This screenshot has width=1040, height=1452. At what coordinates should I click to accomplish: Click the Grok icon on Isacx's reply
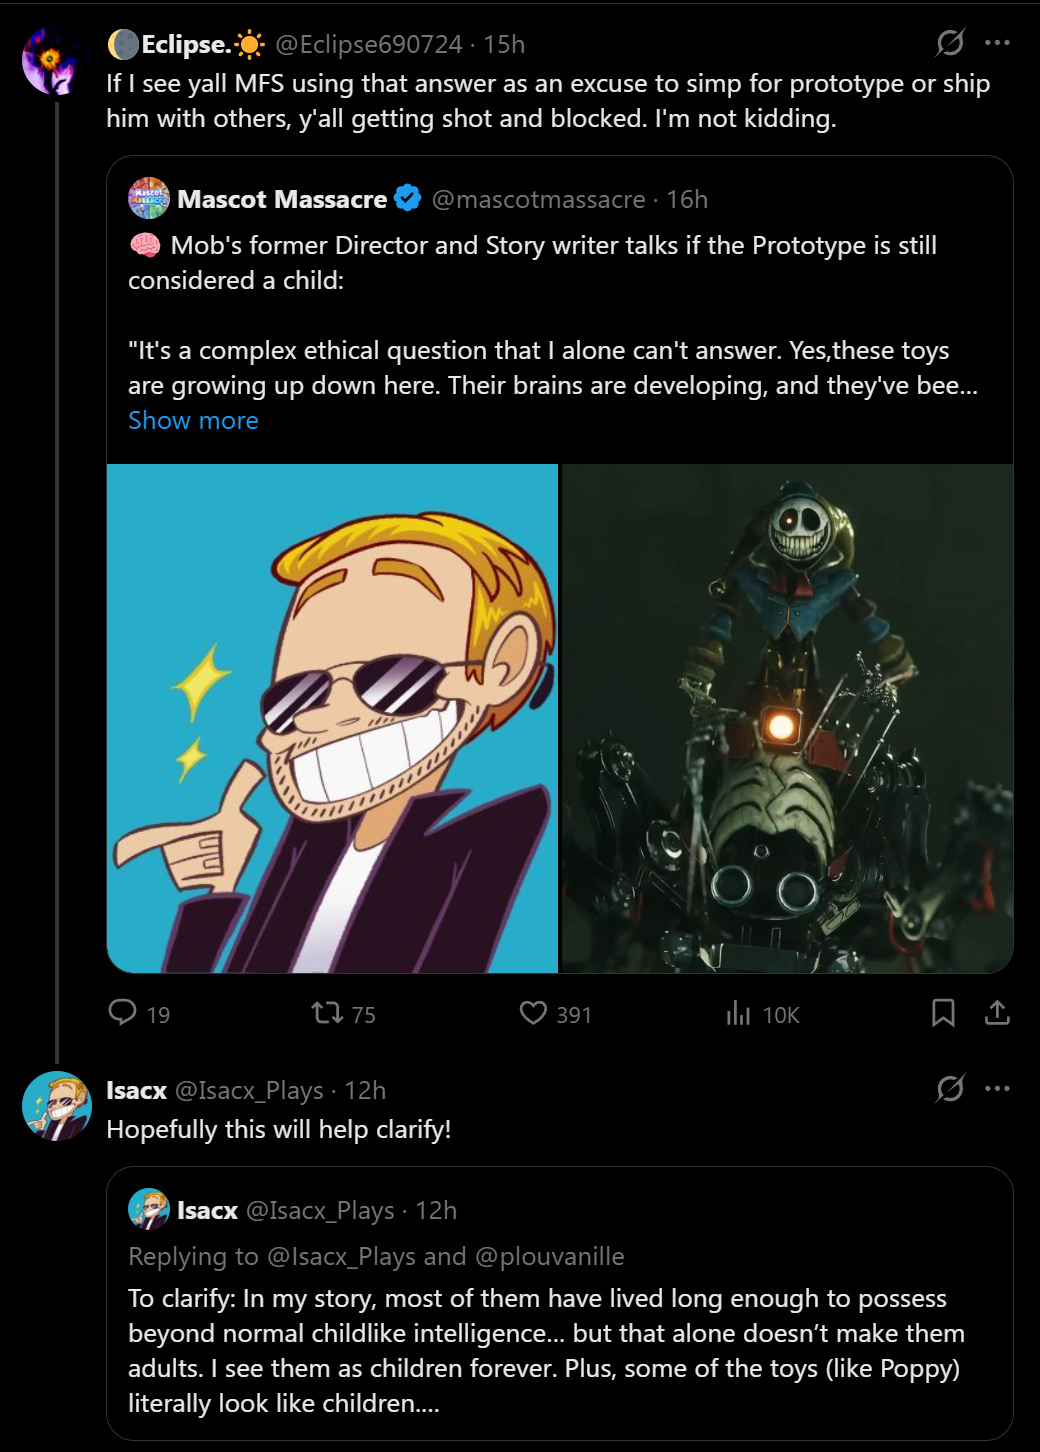click(950, 1088)
